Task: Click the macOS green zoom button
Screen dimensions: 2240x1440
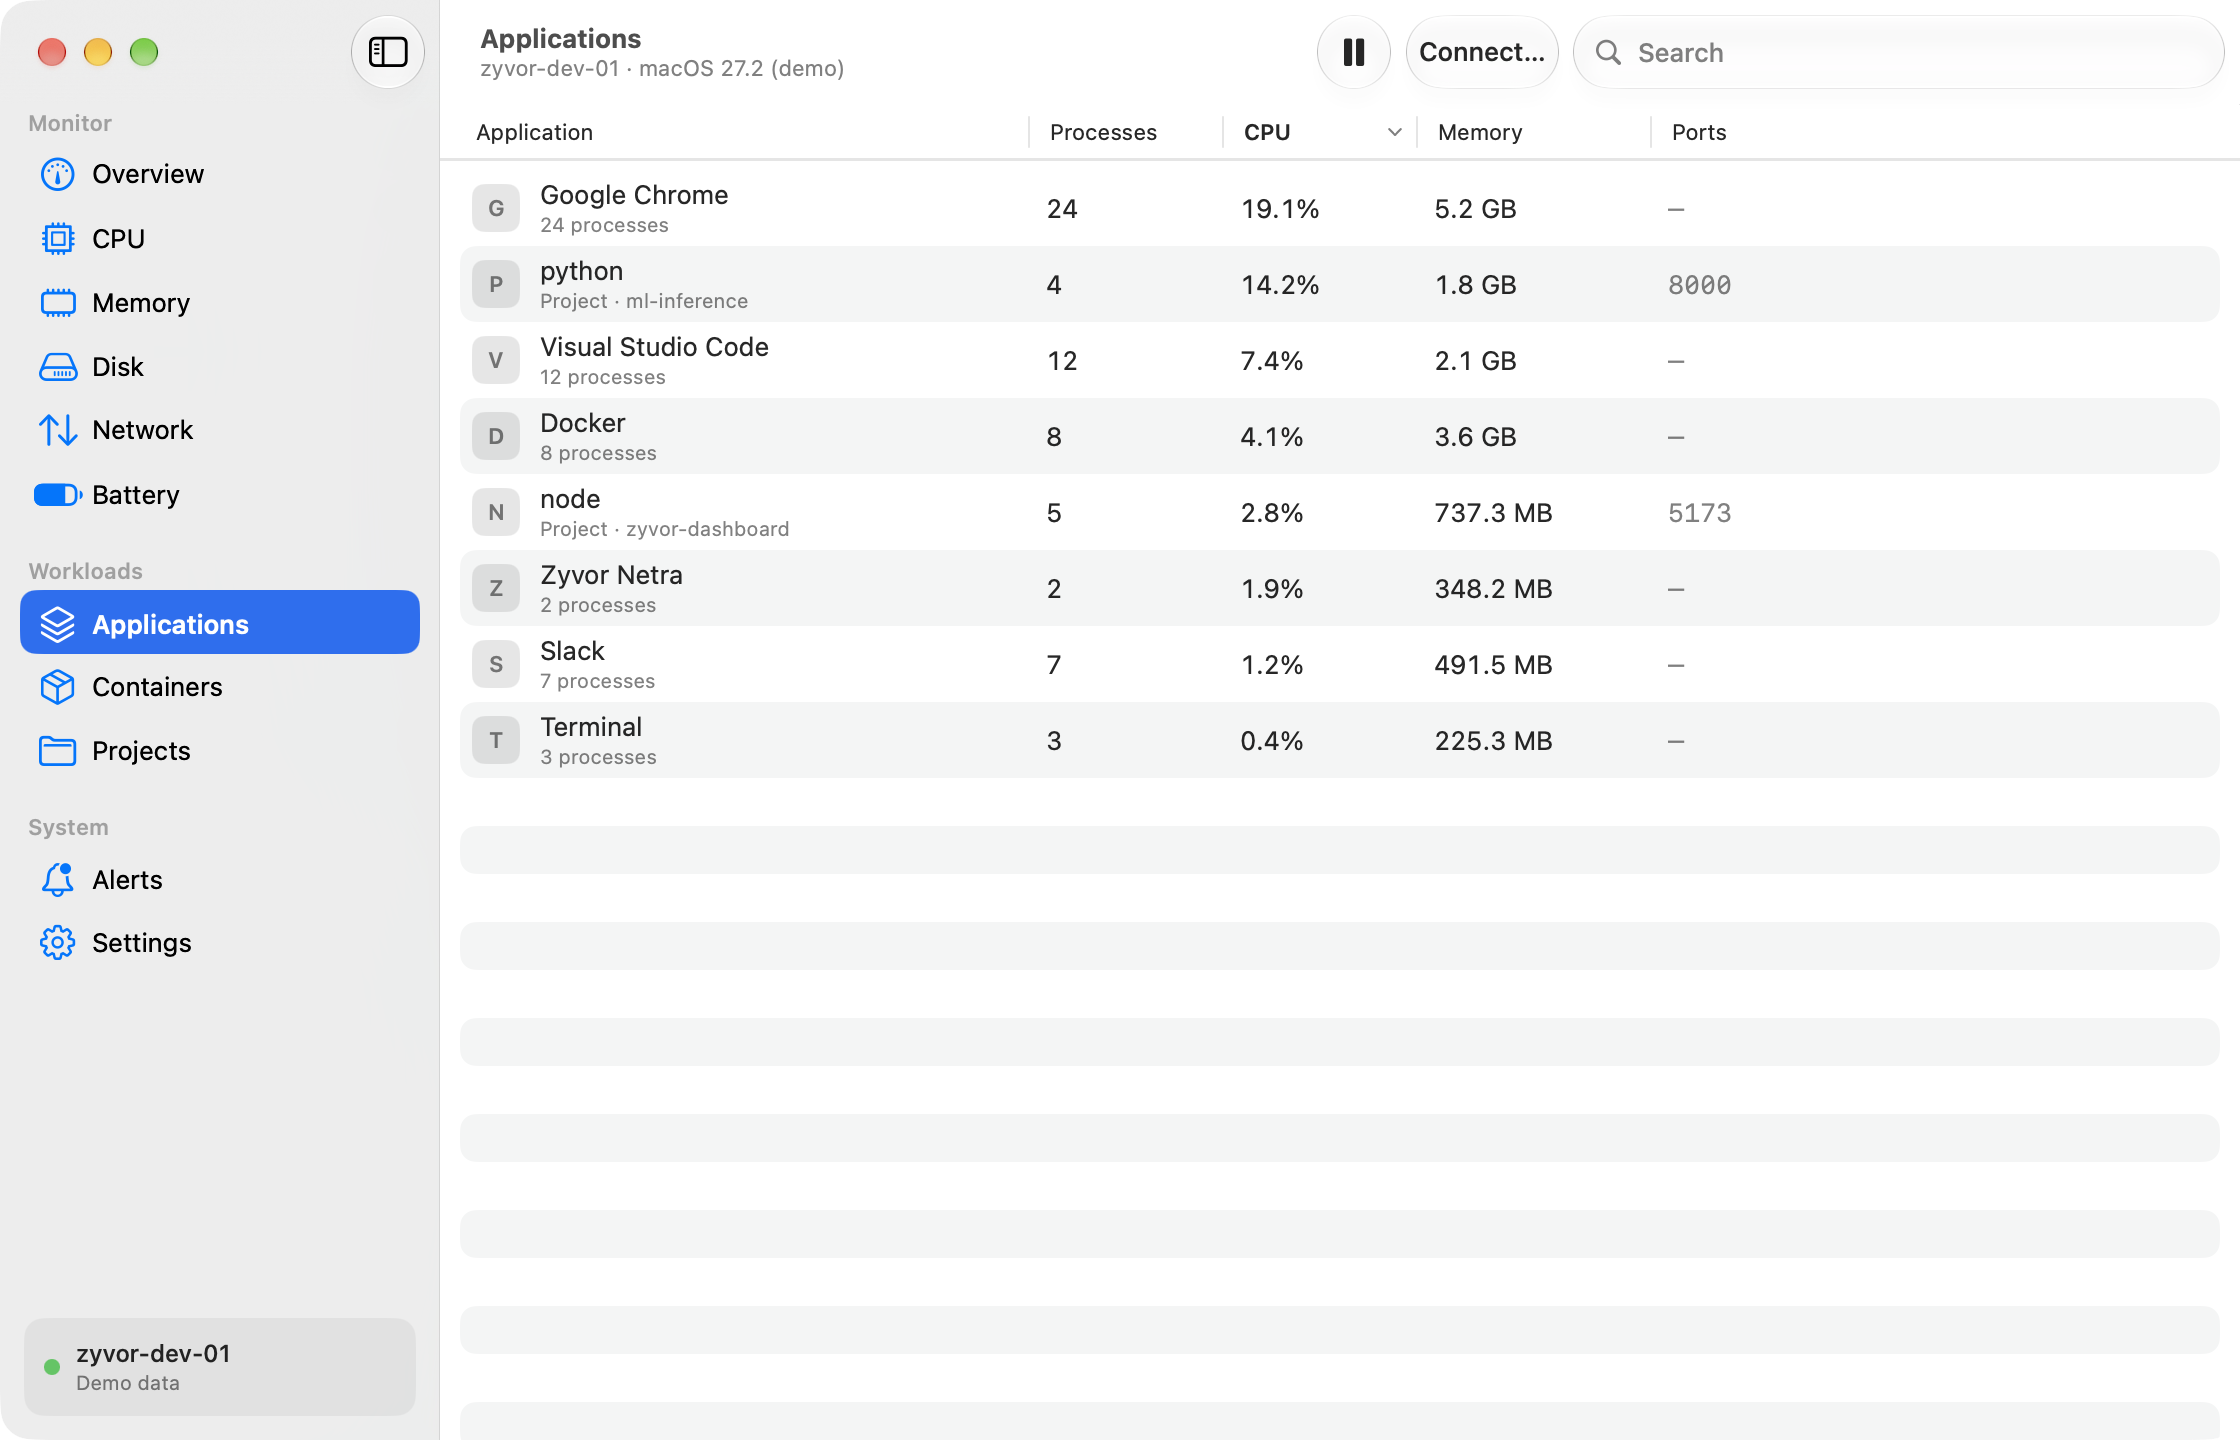Action: 144,52
